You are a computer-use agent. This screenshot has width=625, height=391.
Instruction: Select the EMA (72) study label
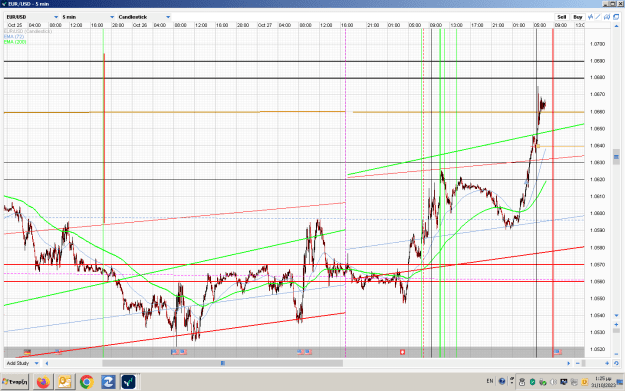[x=14, y=37]
